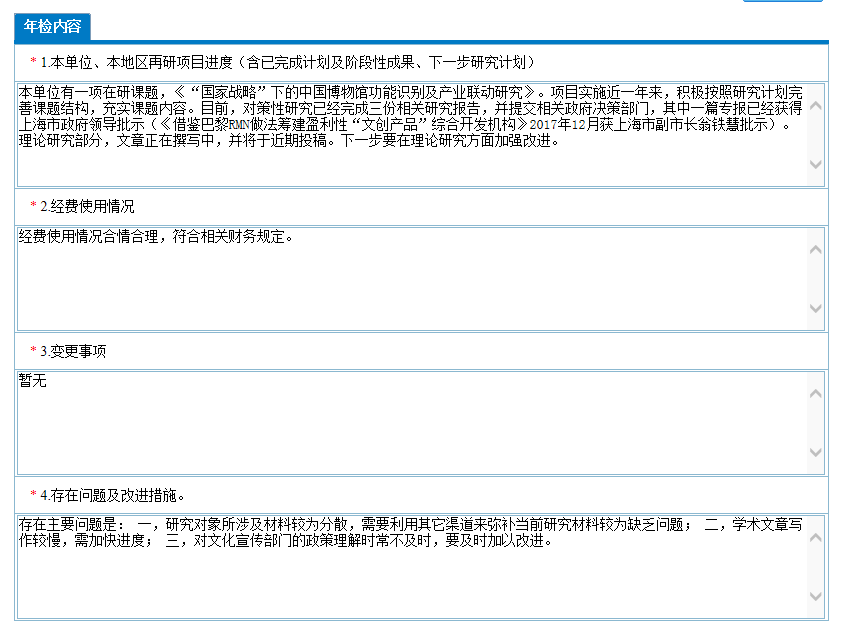
Task: Click down arrow in 经费使用情况 text box
Action: click(815, 309)
